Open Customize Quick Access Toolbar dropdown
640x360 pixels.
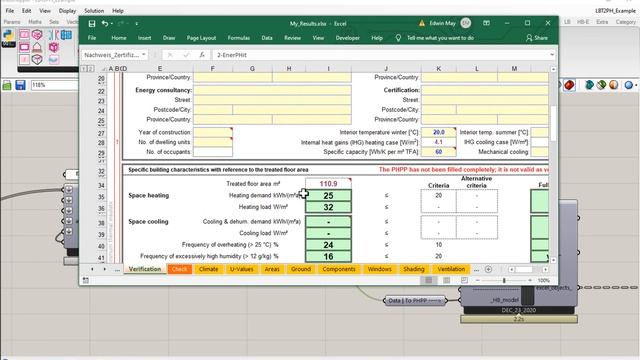coord(136,24)
